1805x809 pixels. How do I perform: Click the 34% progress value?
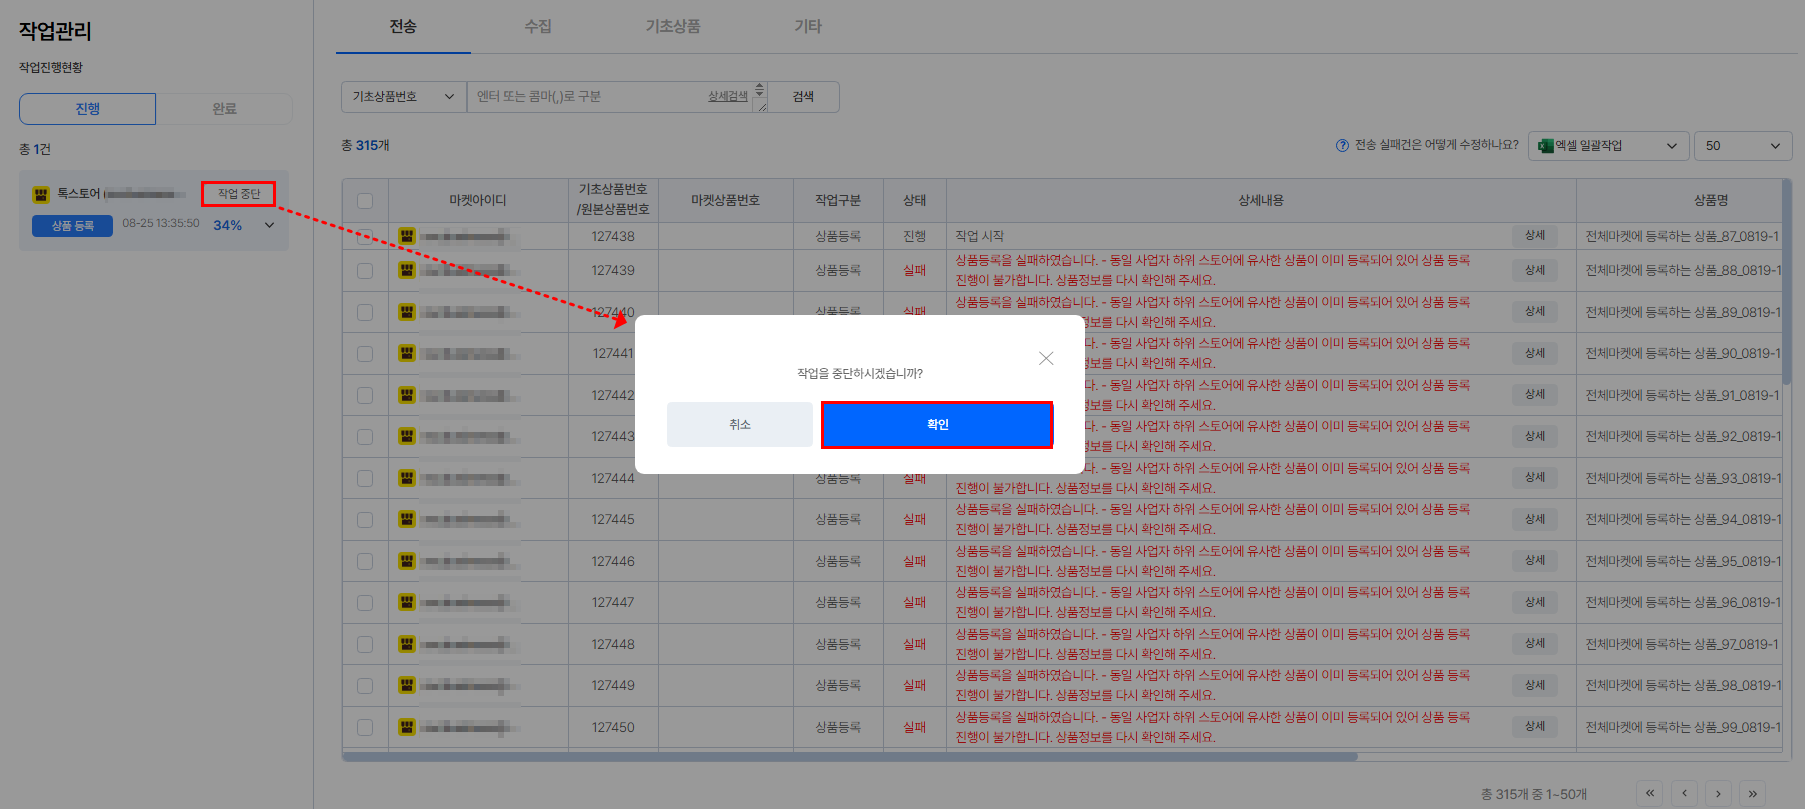[228, 226]
